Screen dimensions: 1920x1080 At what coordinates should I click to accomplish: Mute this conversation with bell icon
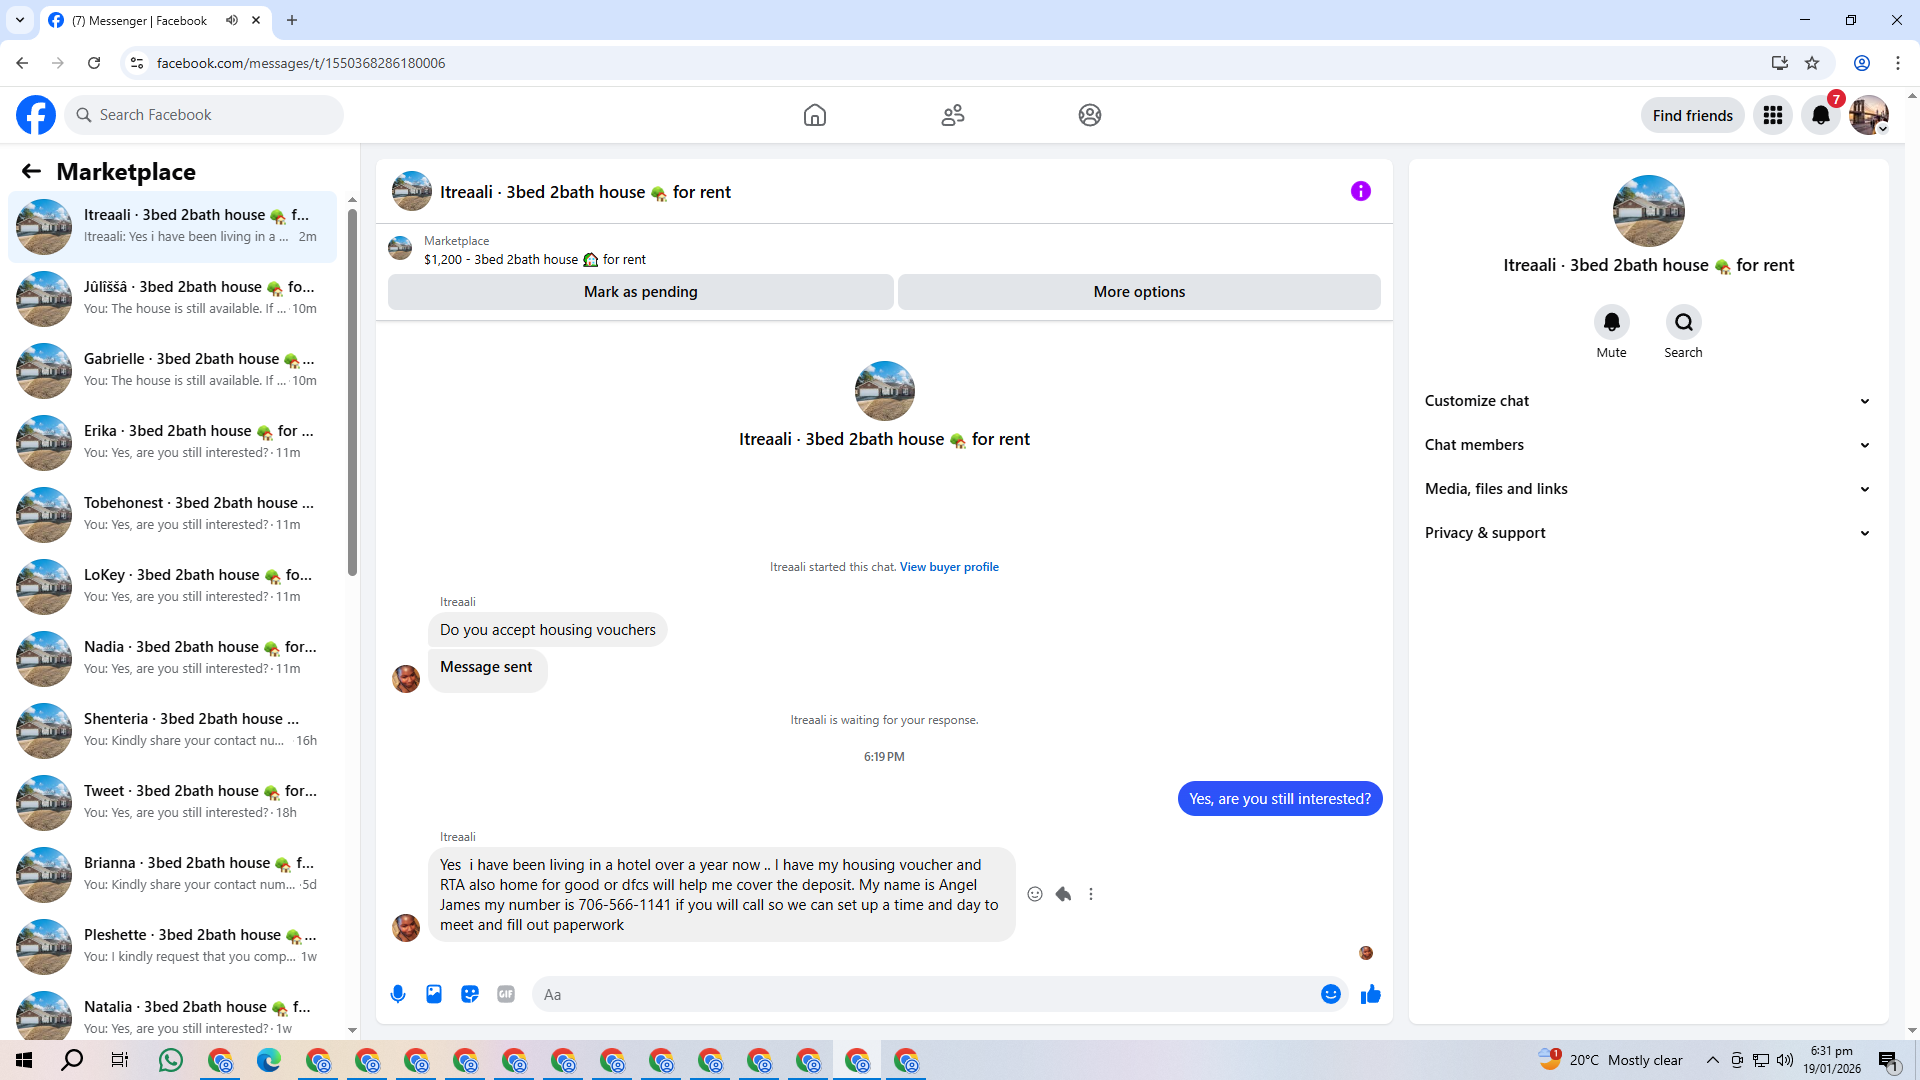1611,322
